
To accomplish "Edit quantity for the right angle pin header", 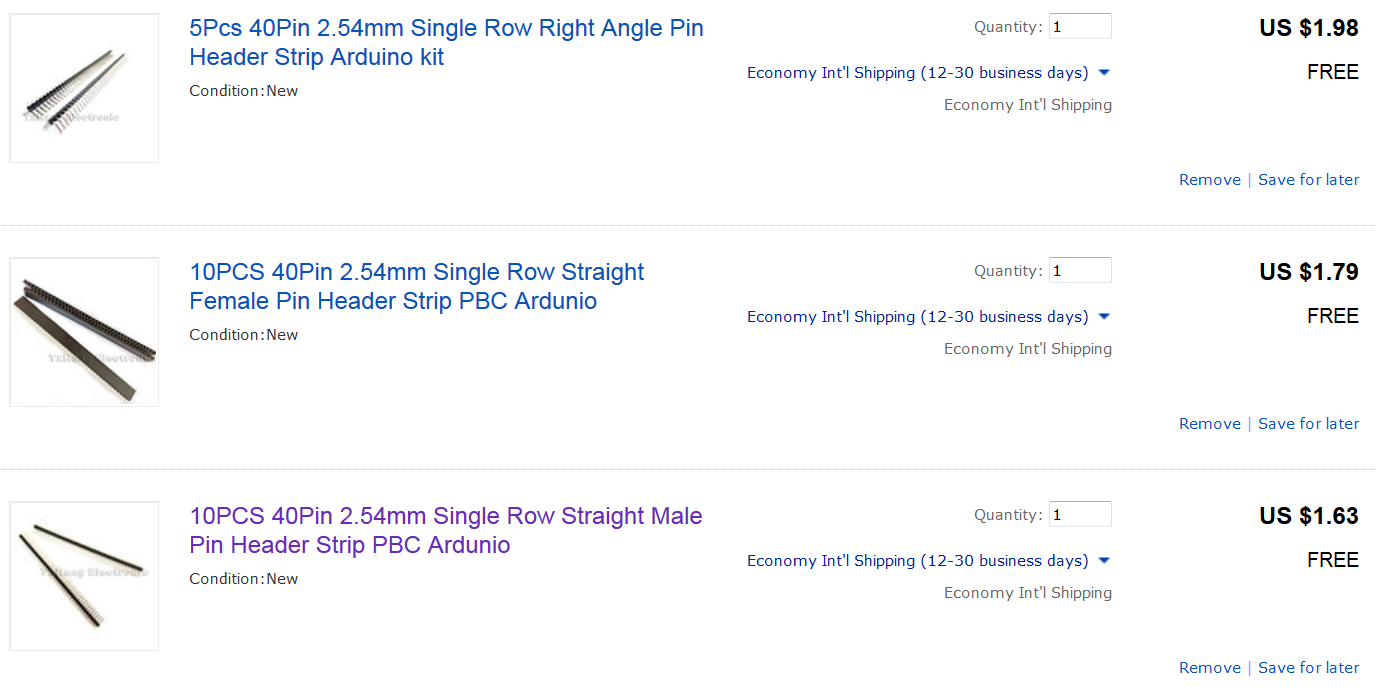I will 1080,27.
